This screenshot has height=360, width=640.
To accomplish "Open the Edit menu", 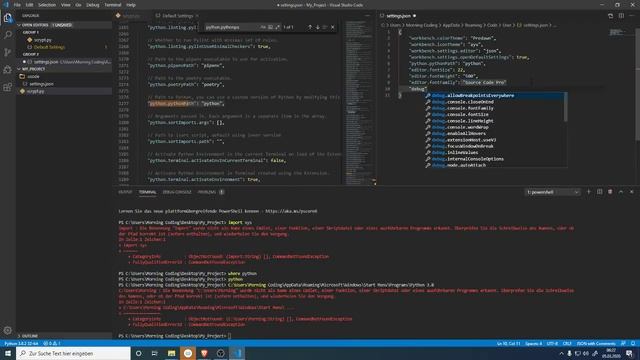I will [29, 5].
